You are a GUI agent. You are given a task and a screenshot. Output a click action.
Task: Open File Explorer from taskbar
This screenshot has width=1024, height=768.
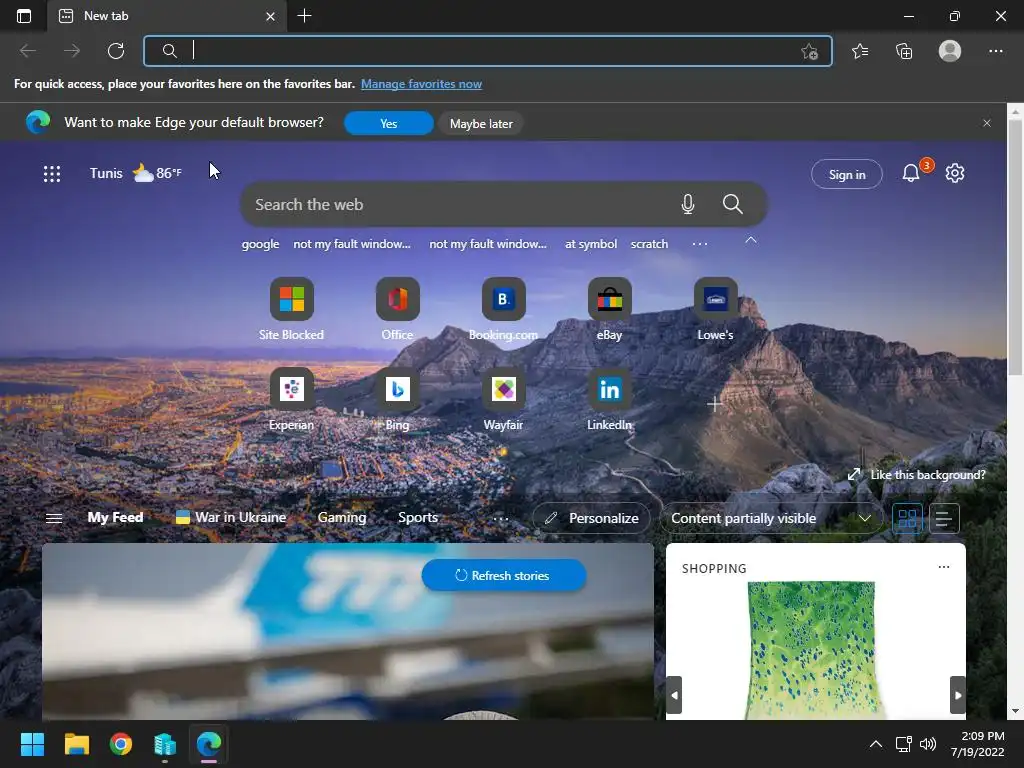click(x=76, y=744)
